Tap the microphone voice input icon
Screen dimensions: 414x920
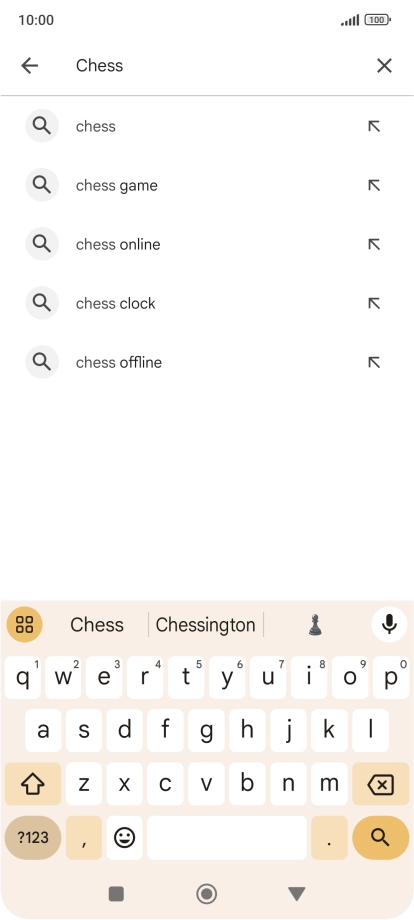coord(389,624)
